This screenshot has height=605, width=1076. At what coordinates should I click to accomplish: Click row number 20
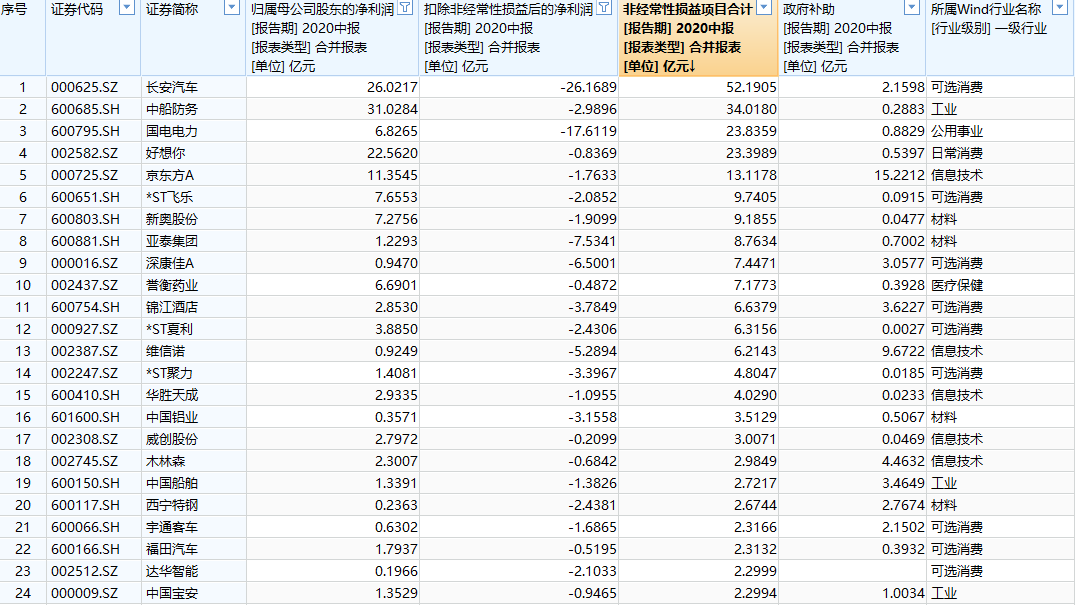point(23,505)
